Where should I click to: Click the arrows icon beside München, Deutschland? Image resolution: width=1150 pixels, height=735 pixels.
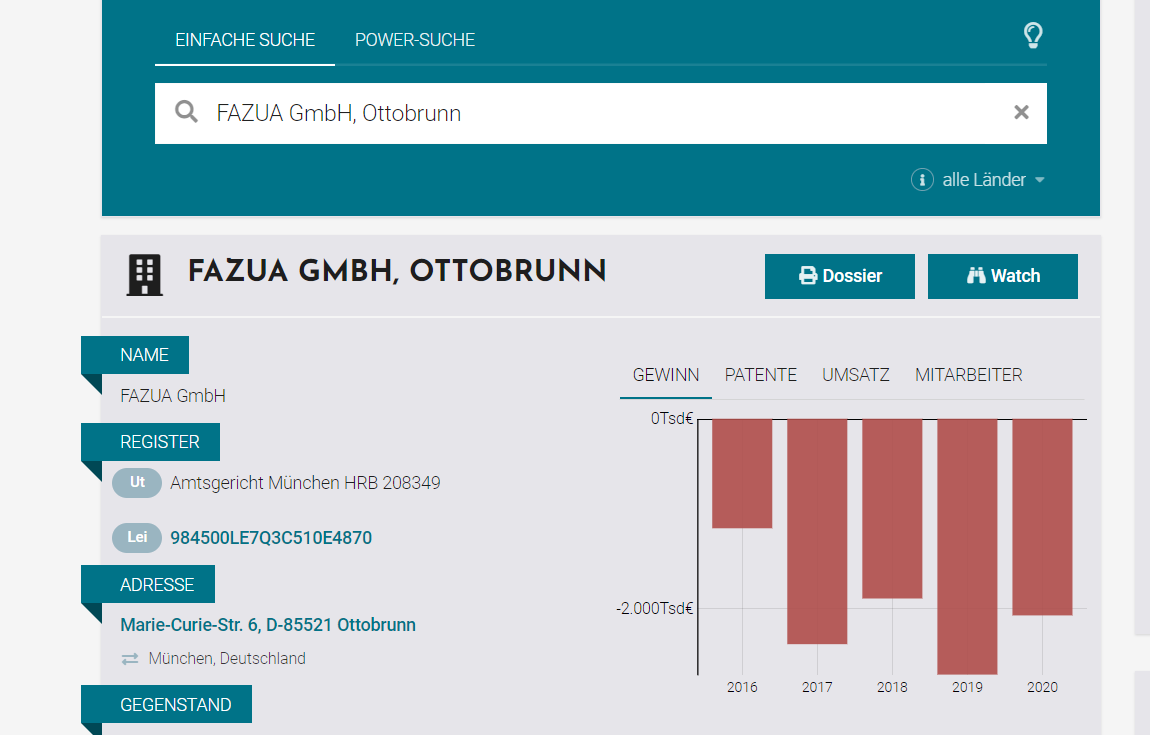[x=130, y=659]
